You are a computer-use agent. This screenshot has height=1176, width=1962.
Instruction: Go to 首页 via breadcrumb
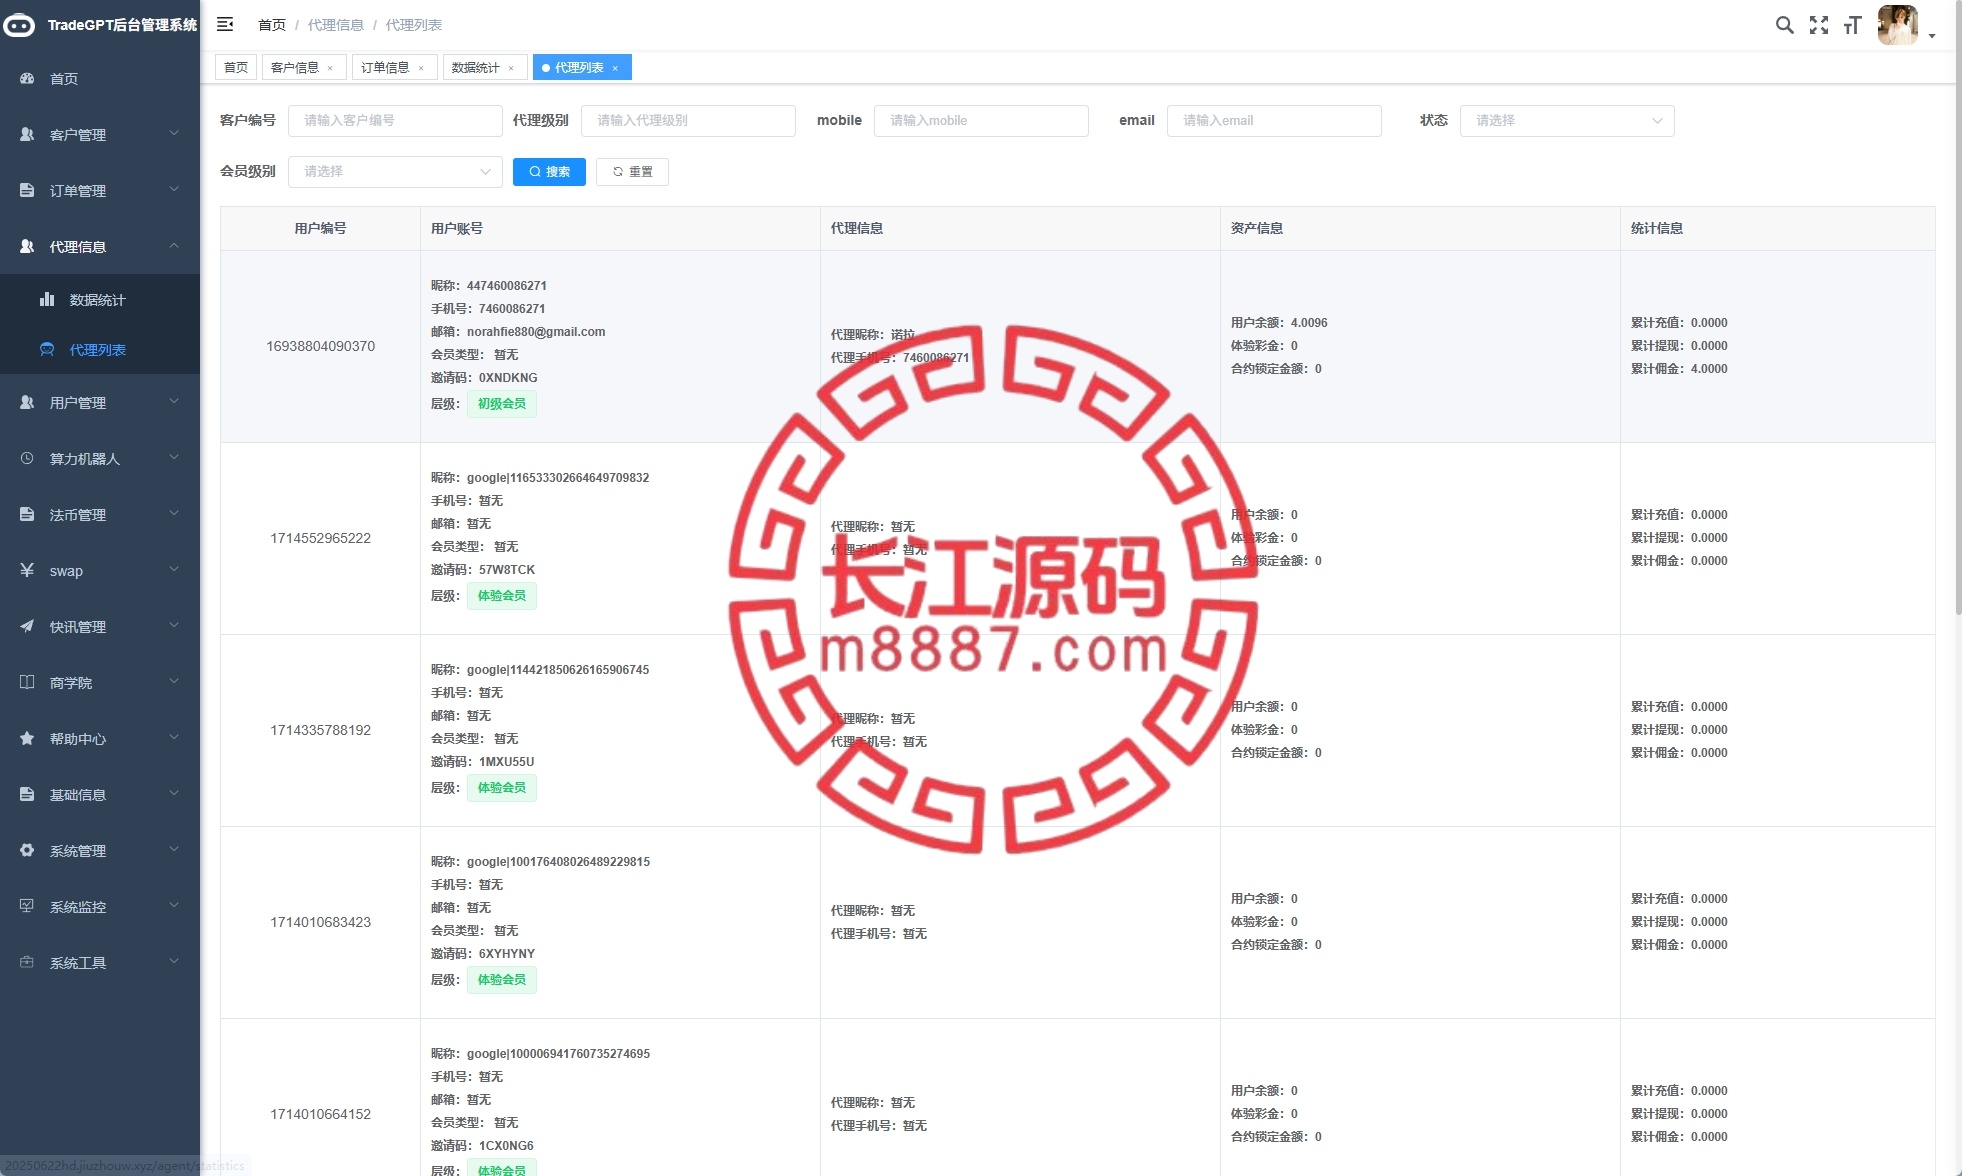[x=272, y=25]
